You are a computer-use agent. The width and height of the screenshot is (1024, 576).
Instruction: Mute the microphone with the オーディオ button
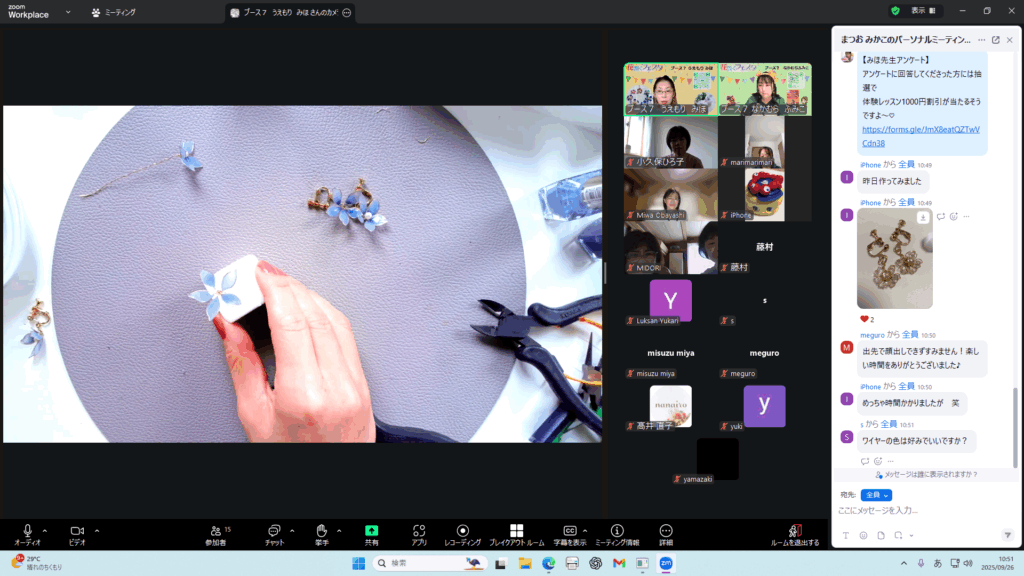(27, 534)
